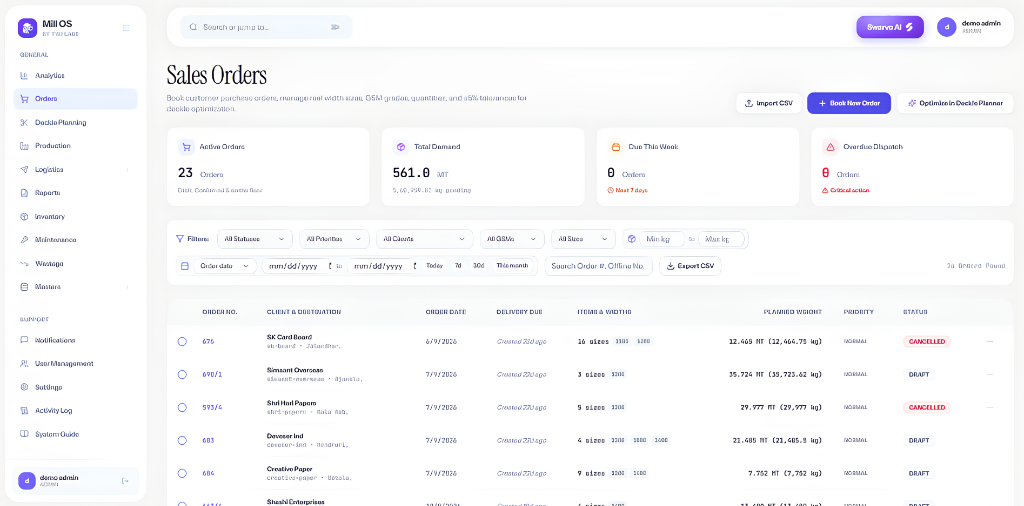Click the Max kg input field

click(x=721, y=239)
